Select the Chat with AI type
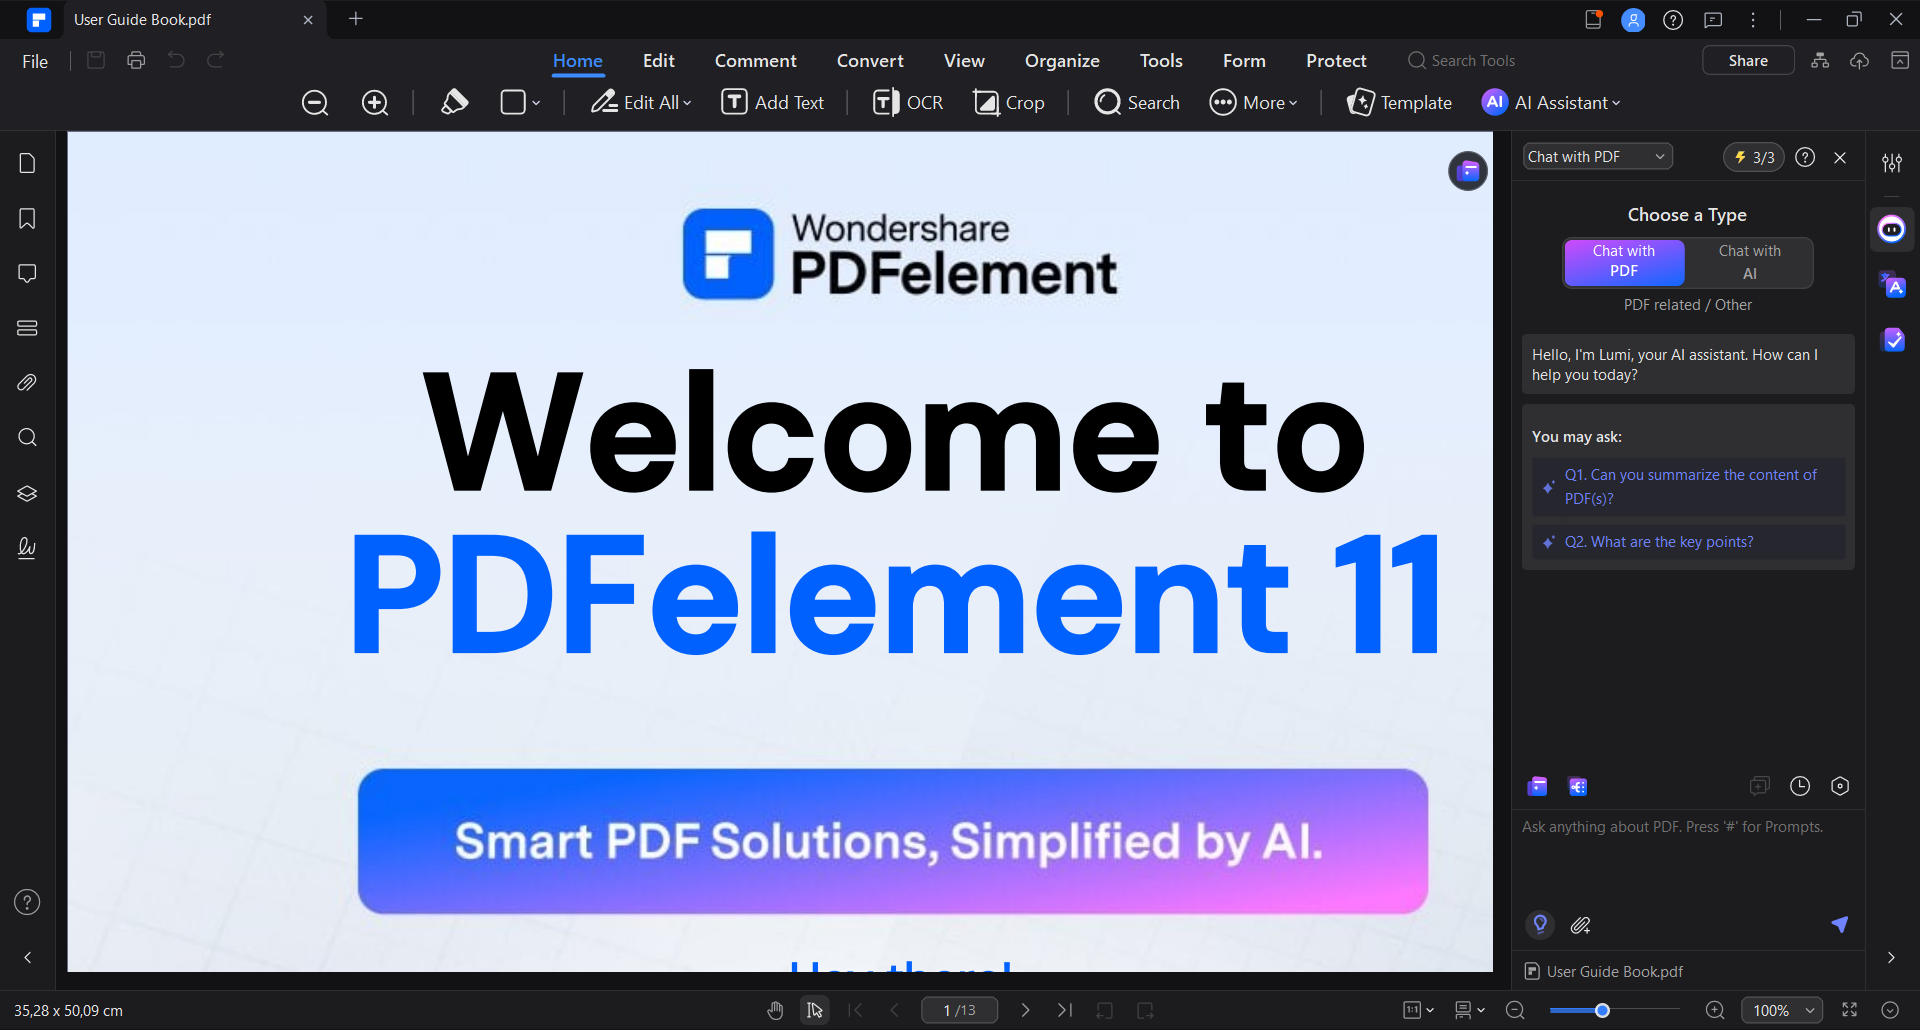 (x=1749, y=262)
